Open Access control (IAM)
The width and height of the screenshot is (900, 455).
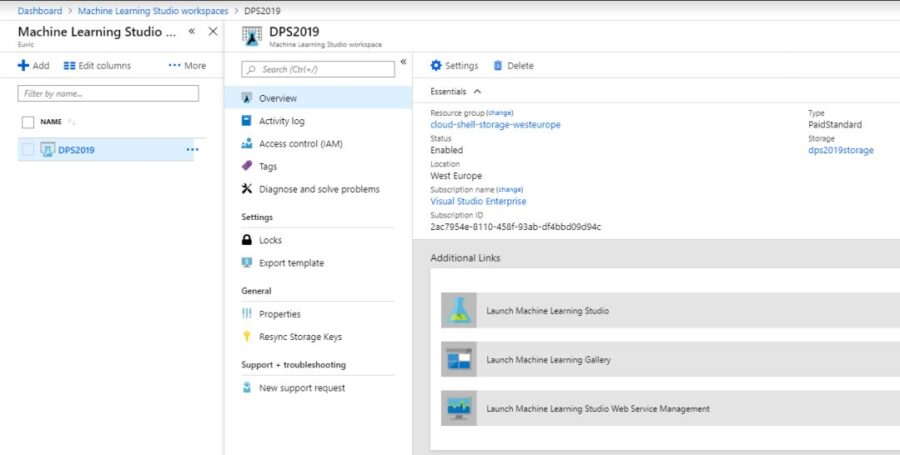point(301,144)
